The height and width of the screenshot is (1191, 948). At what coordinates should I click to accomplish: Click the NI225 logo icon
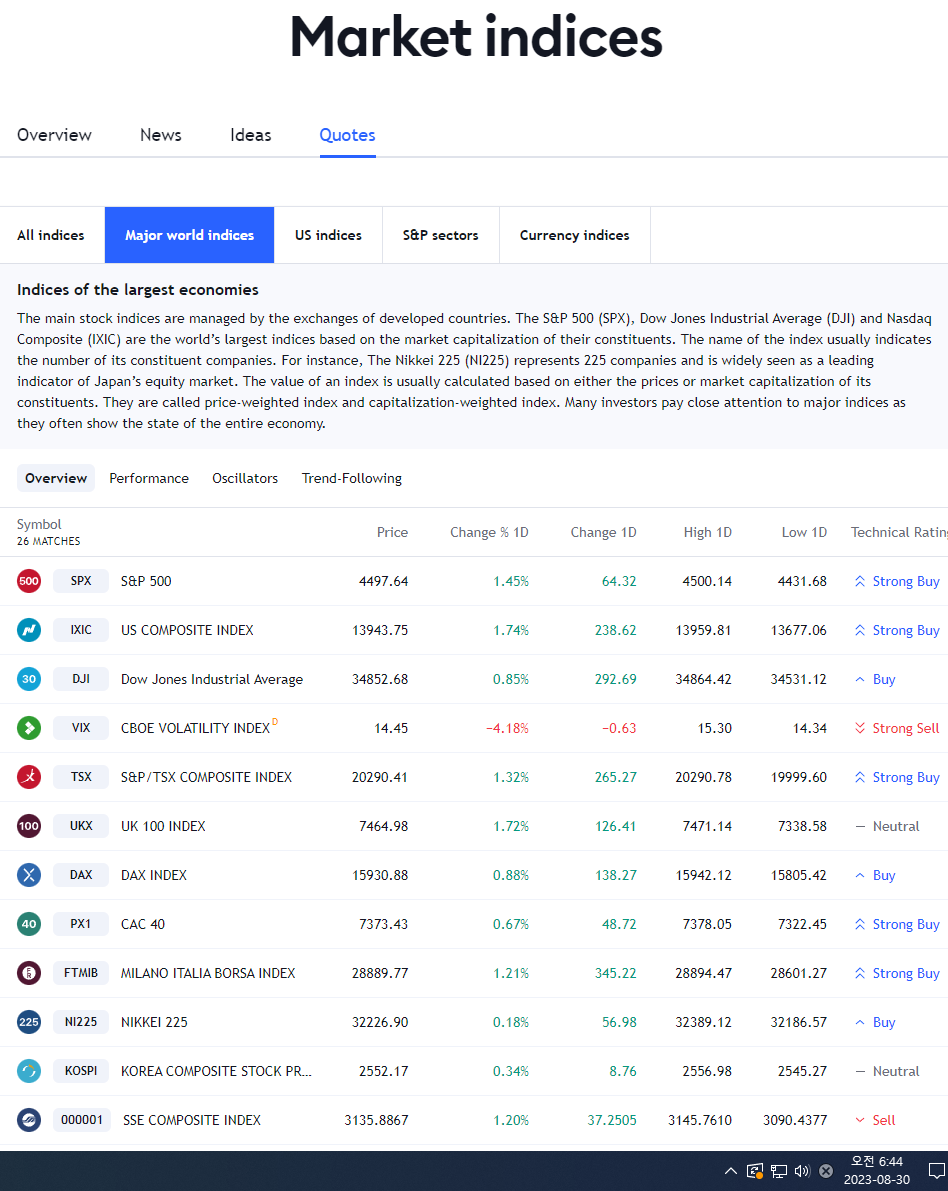pos(29,1022)
